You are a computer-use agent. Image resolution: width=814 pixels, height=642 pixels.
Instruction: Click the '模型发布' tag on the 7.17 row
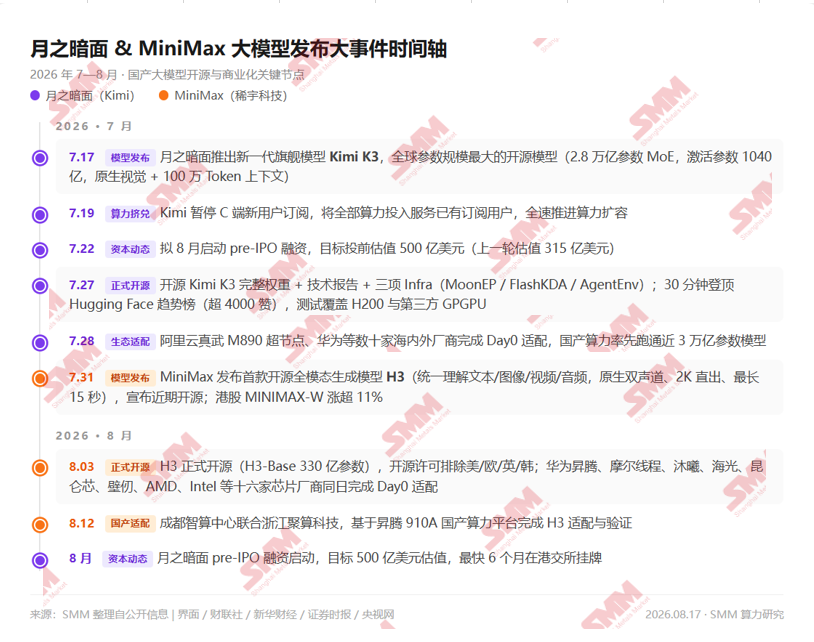pos(130,158)
